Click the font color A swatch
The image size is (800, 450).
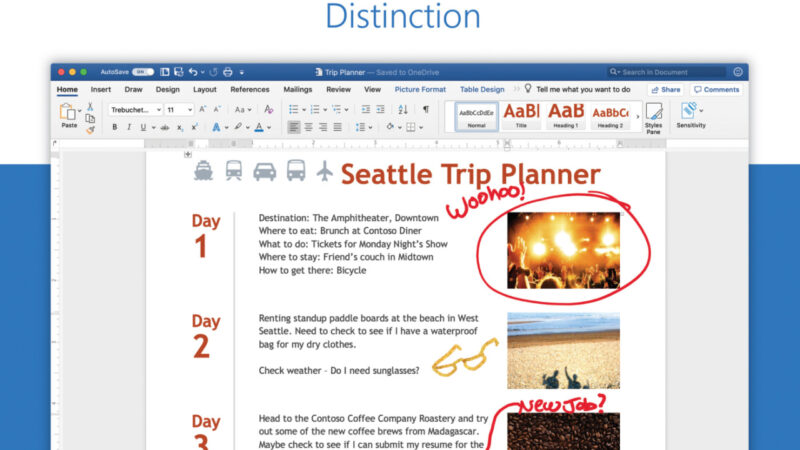[x=259, y=127]
